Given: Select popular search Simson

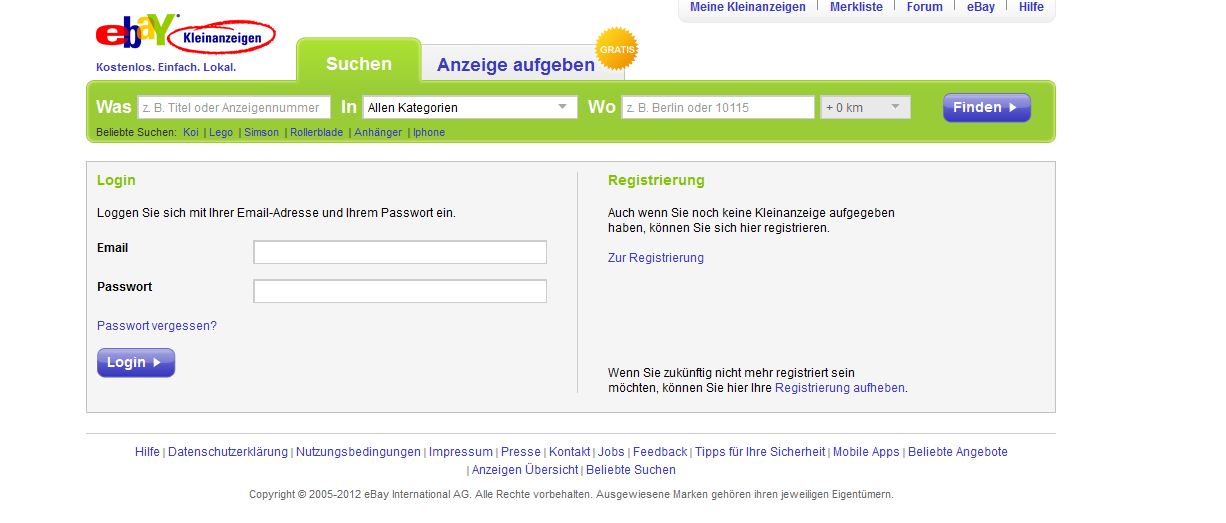Looking at the screenshot, I should pos(262,132).
